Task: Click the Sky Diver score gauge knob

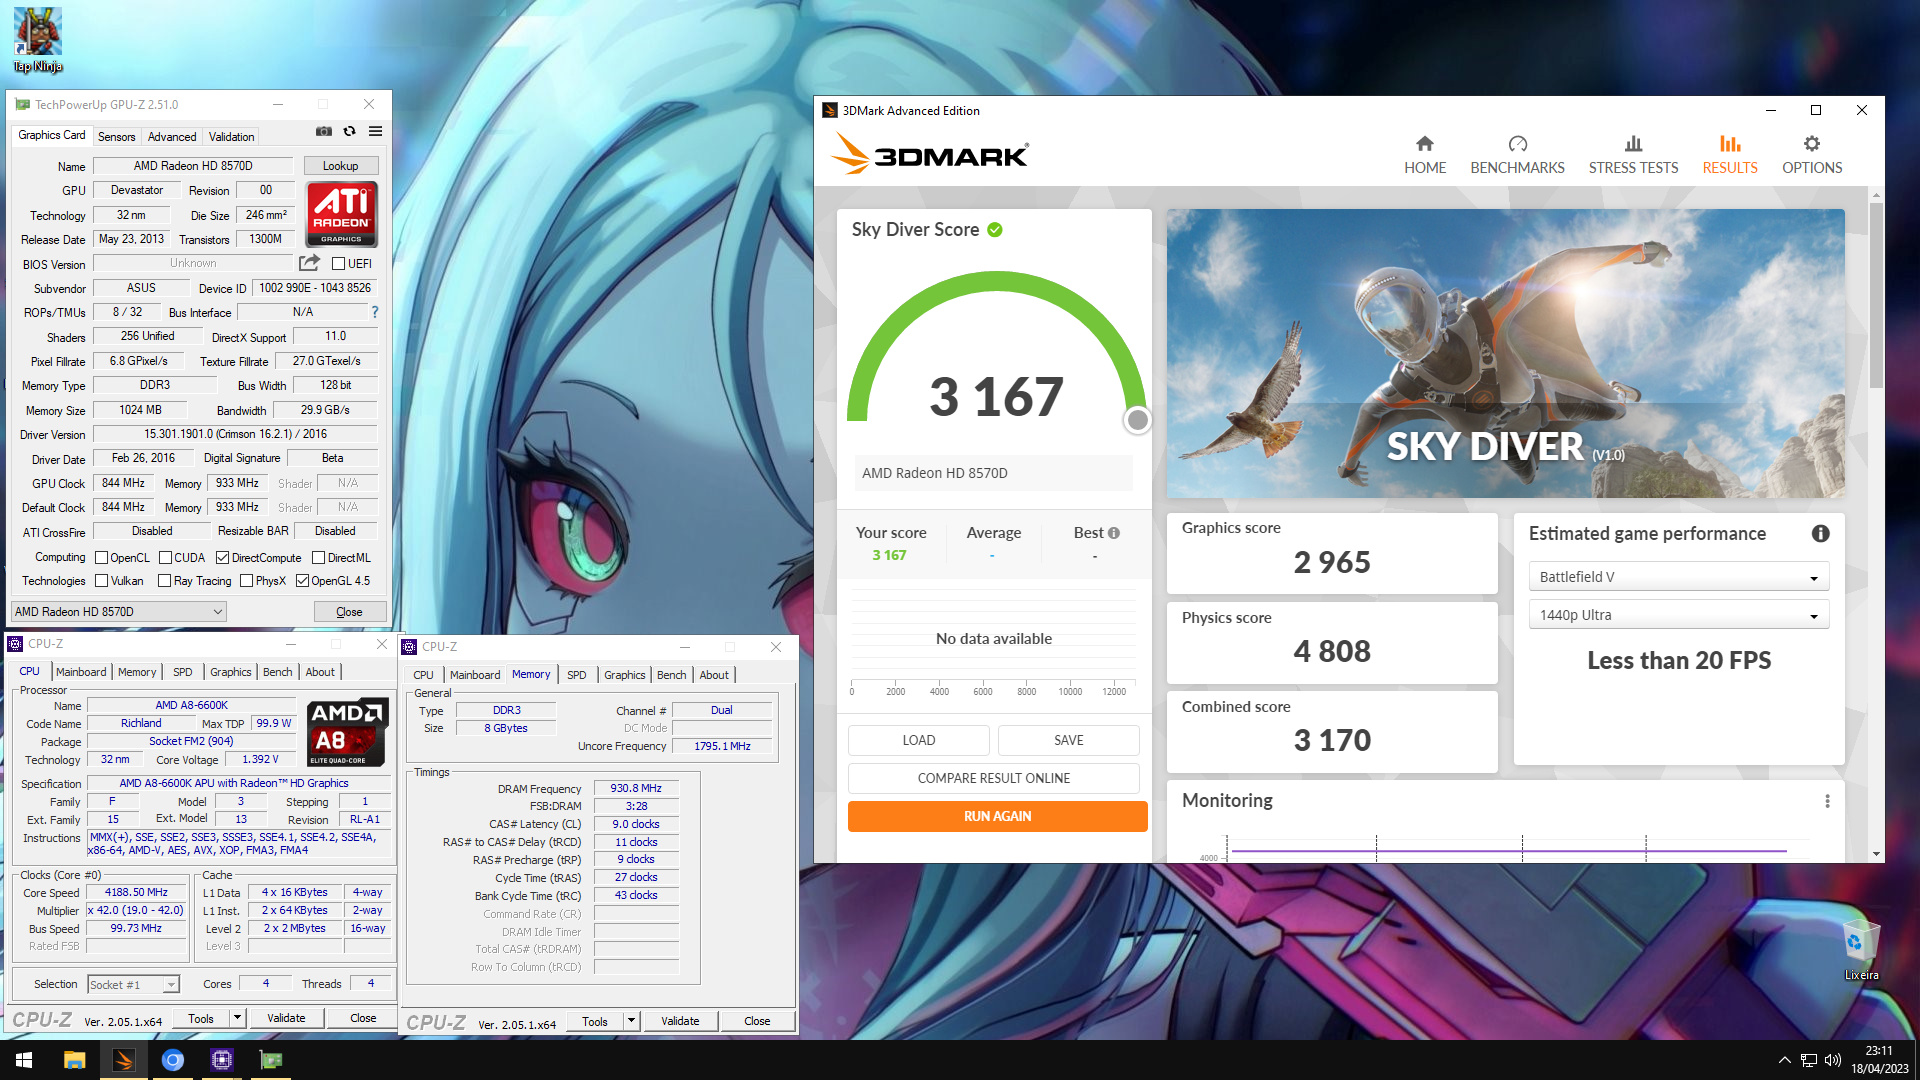Action: 1137,420
